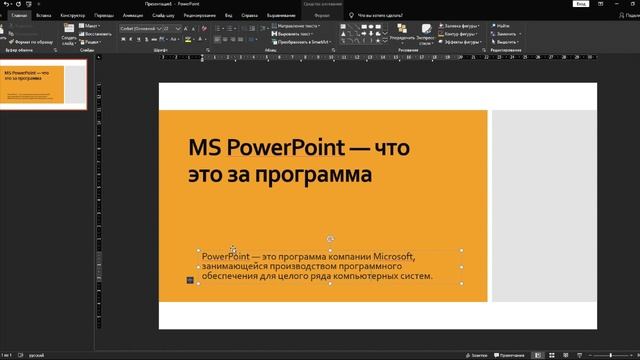
Task: Open Shape effects (Эффекты фигуры) dropdown
Action: point(460,42)
